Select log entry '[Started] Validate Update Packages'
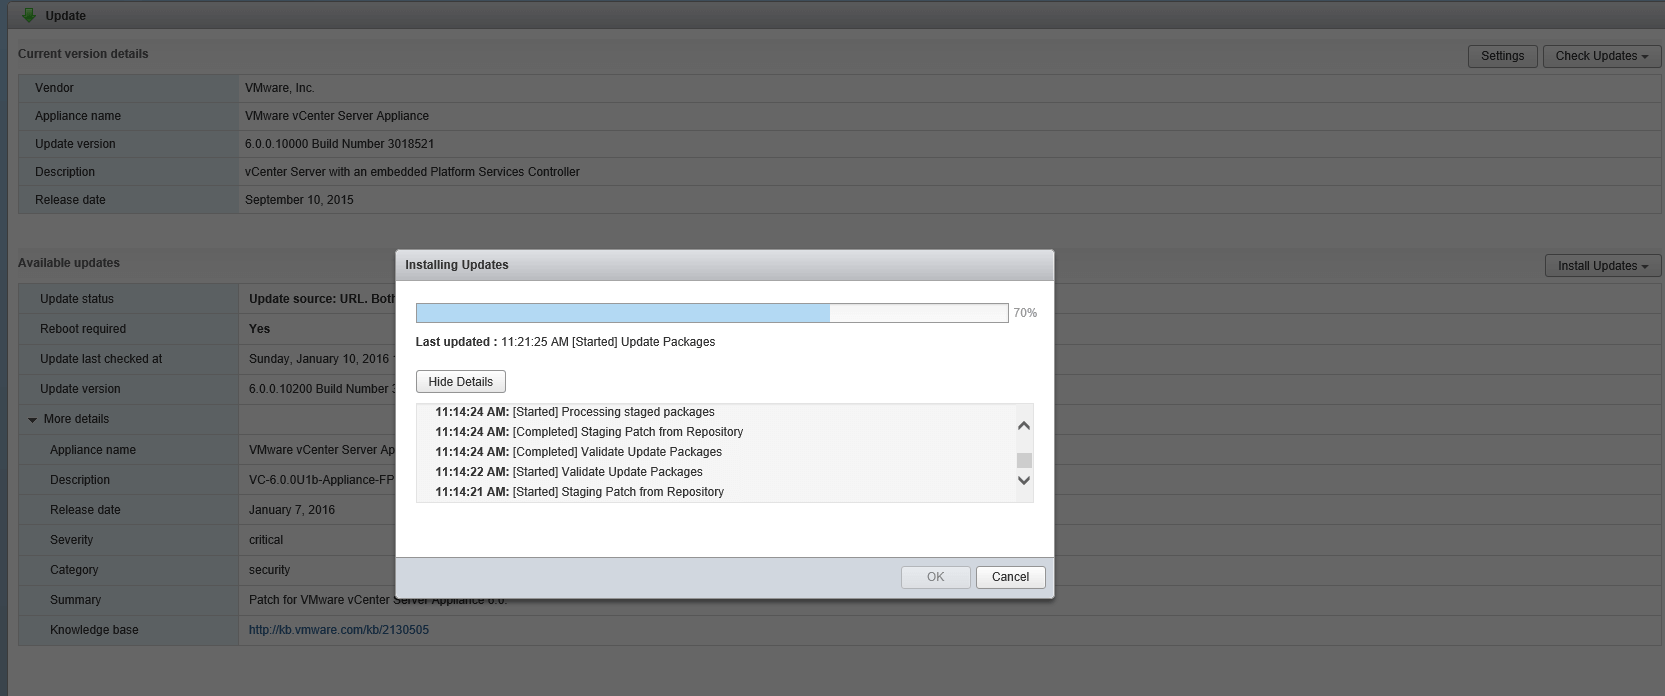The width and height of the screenshot is (1665, 696). (x=569, y=472)
